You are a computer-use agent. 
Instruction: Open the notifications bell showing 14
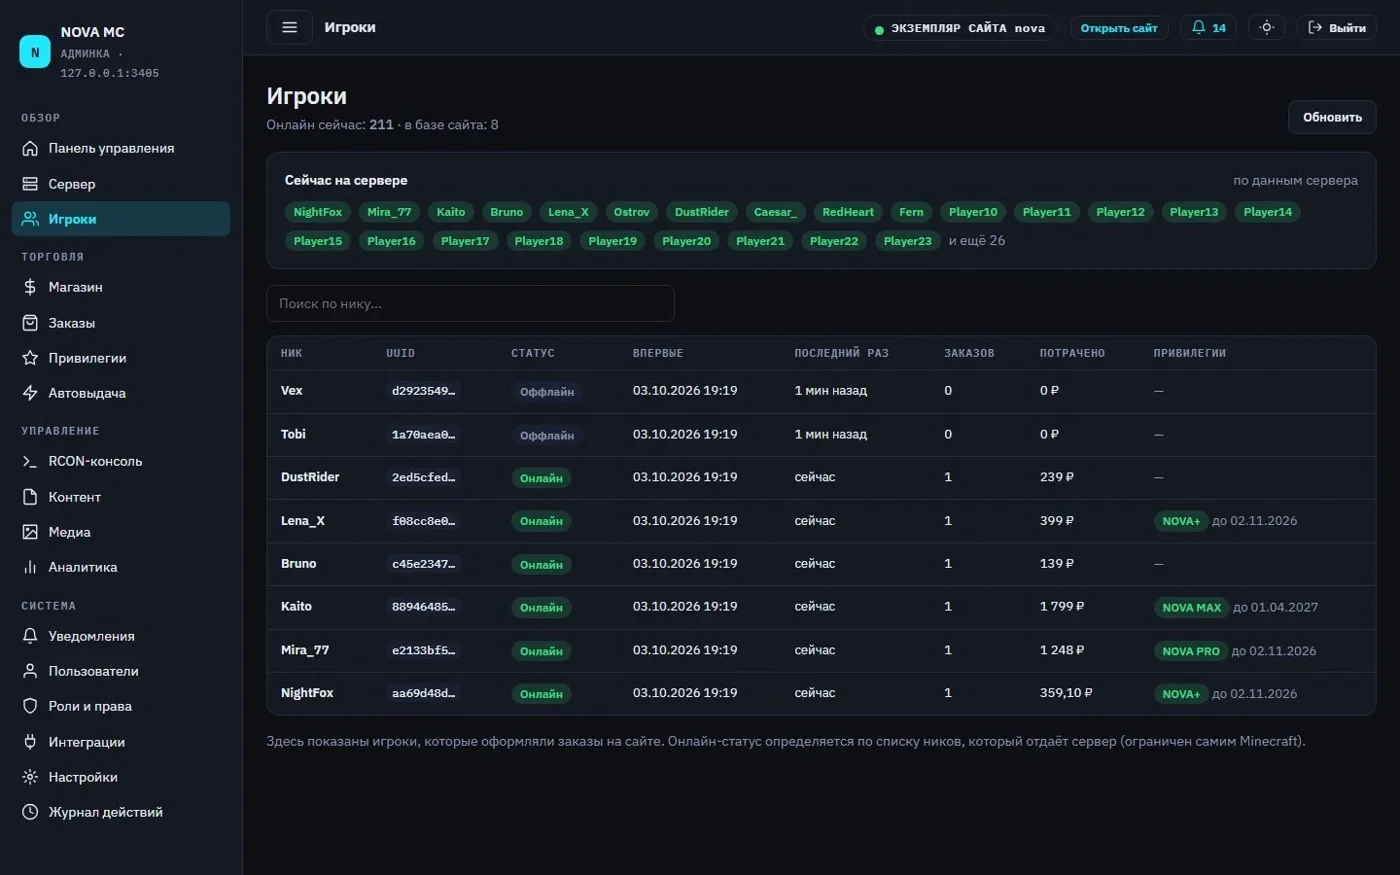click(1208, 28)
